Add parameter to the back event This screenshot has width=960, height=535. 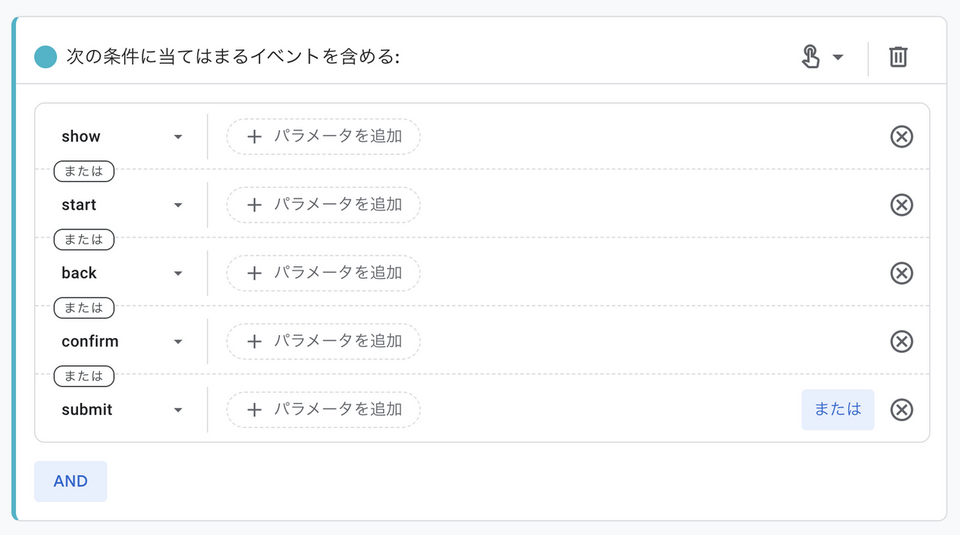pos(323,273)
